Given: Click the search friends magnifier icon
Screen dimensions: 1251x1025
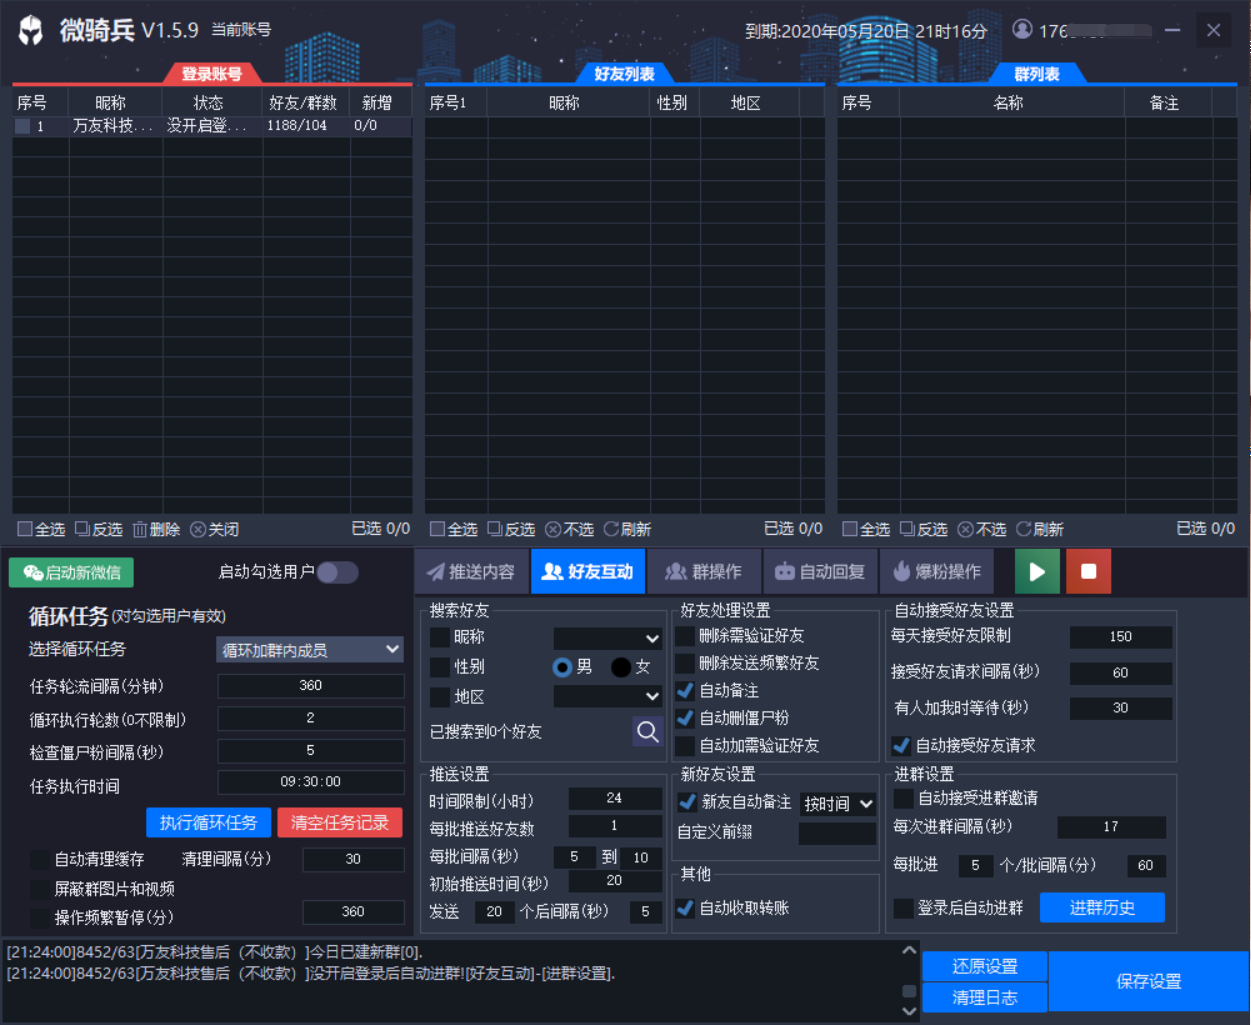Looking at the screenshot, I should point(647,732).
